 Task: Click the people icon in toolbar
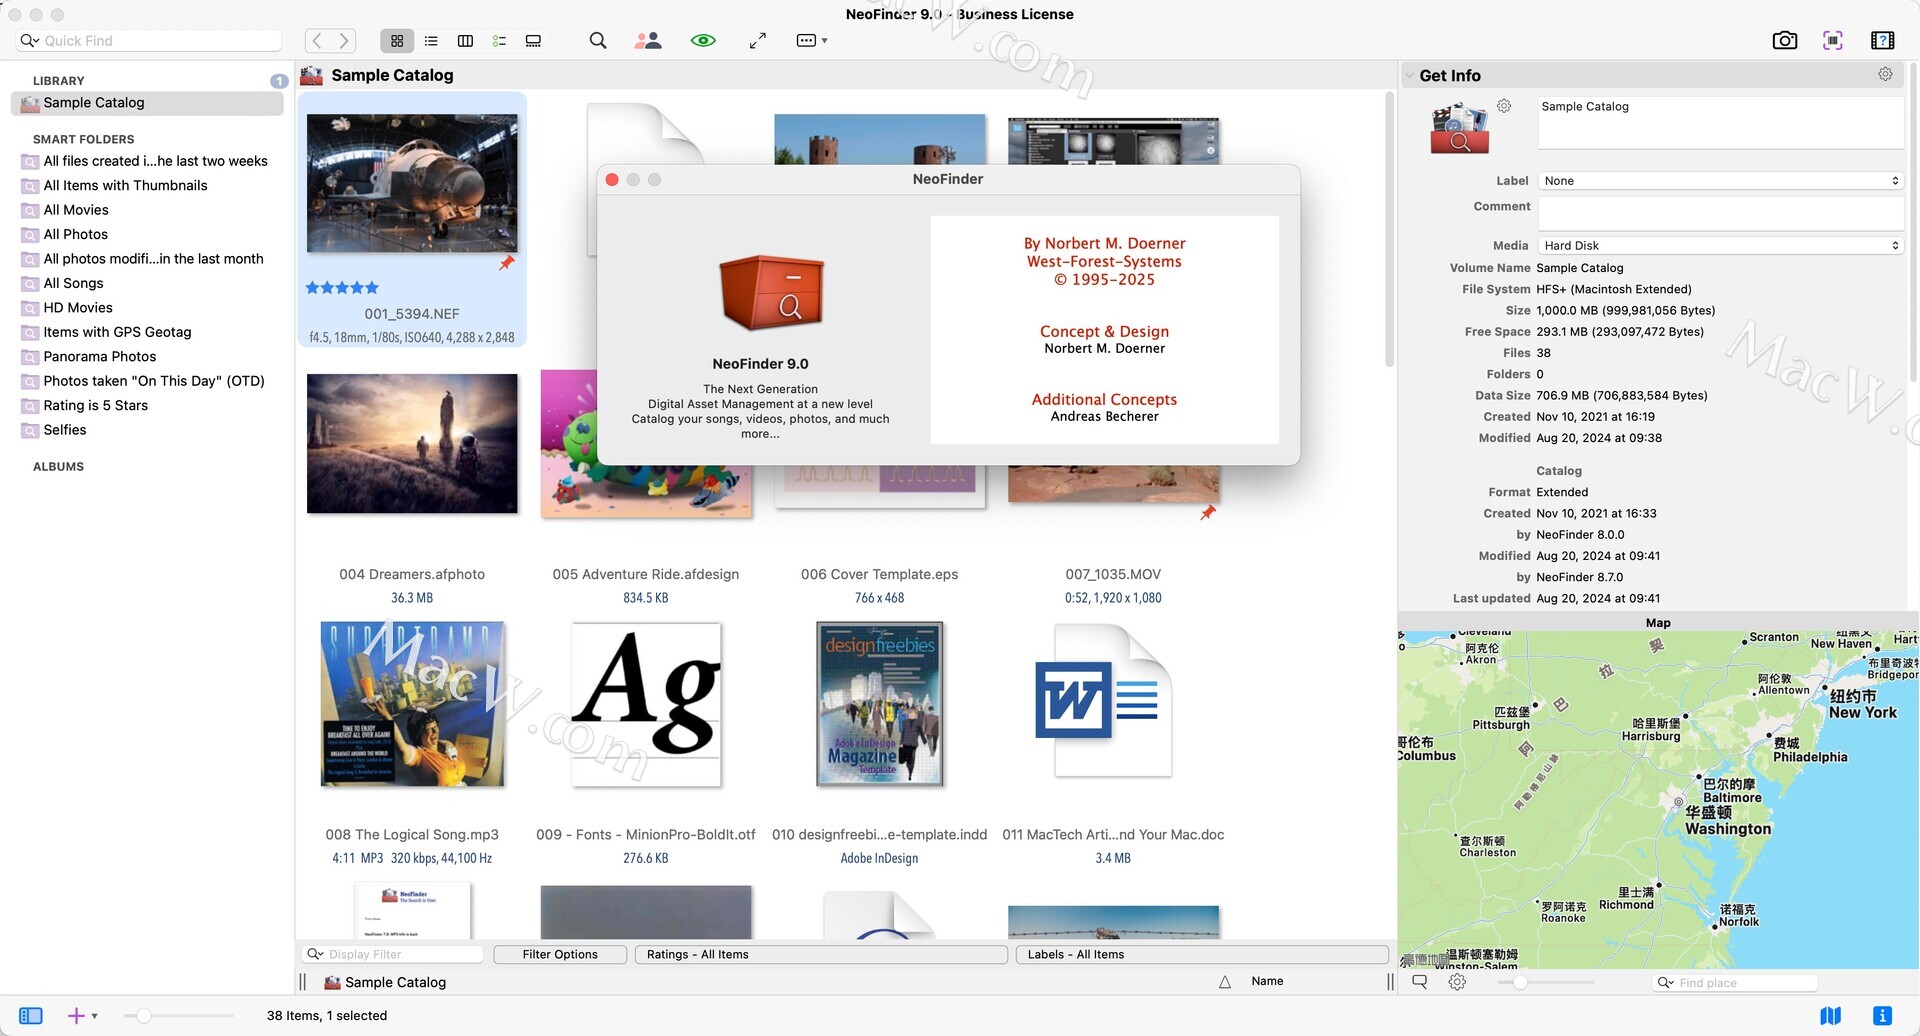click(648, 41)
